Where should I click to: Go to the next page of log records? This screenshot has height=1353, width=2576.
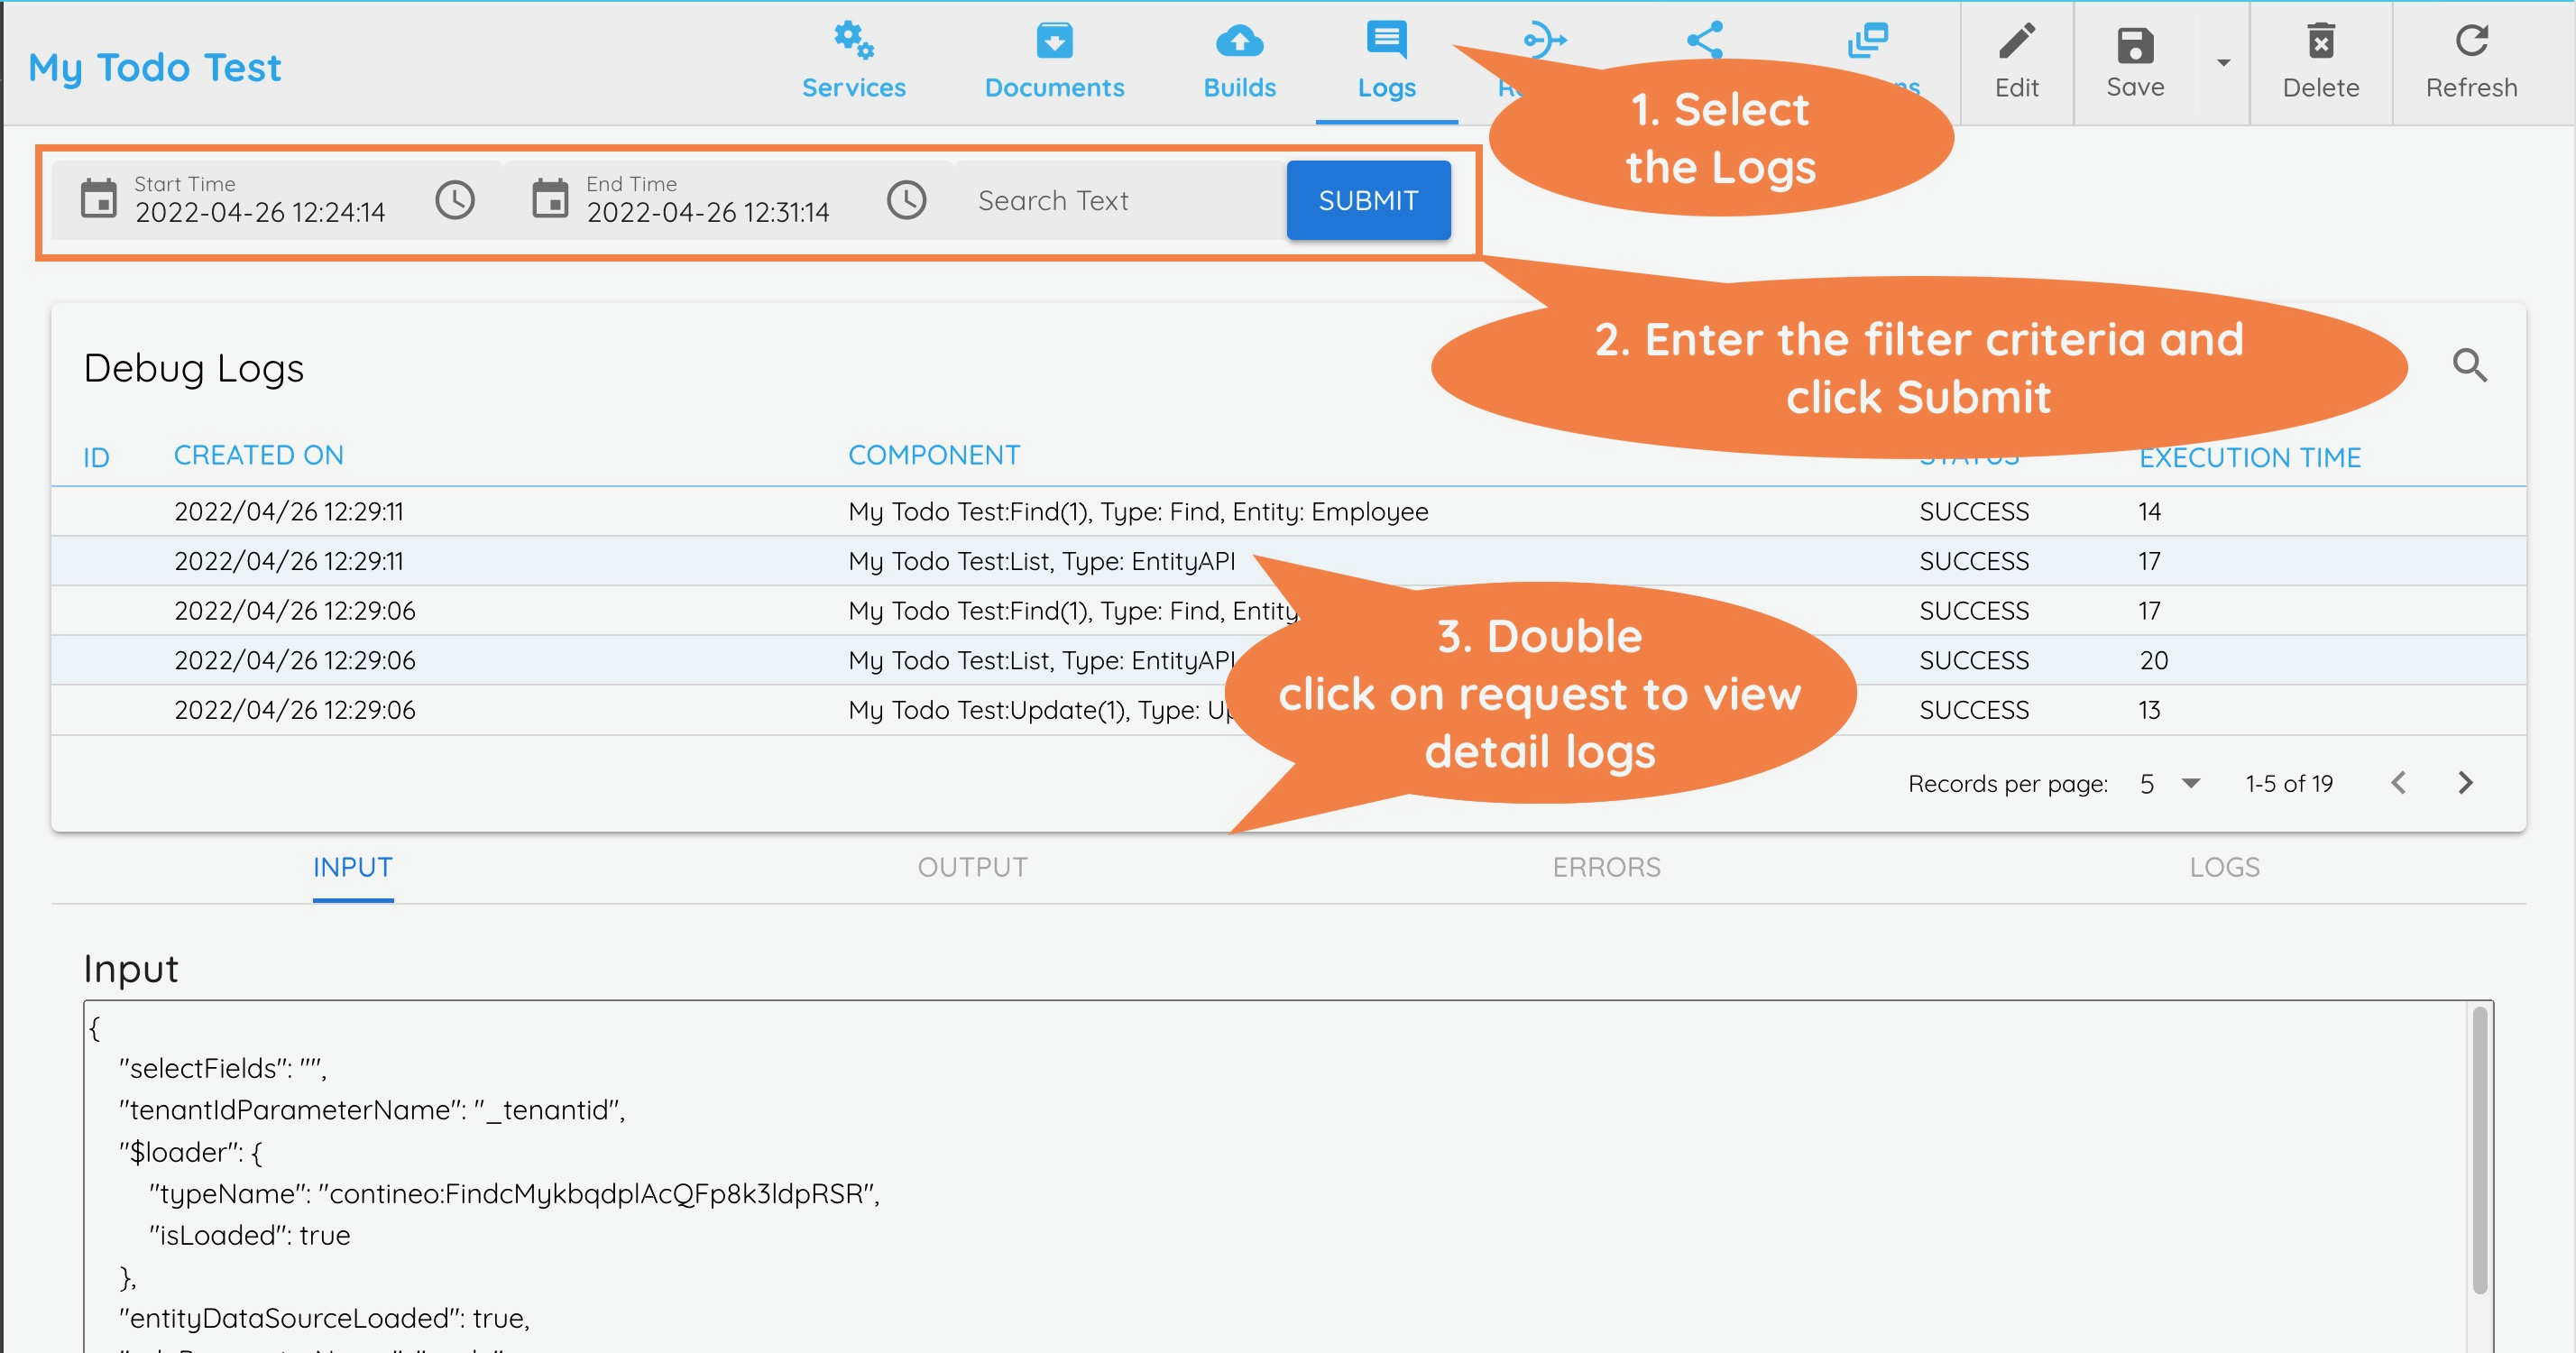coord(2465,783)
